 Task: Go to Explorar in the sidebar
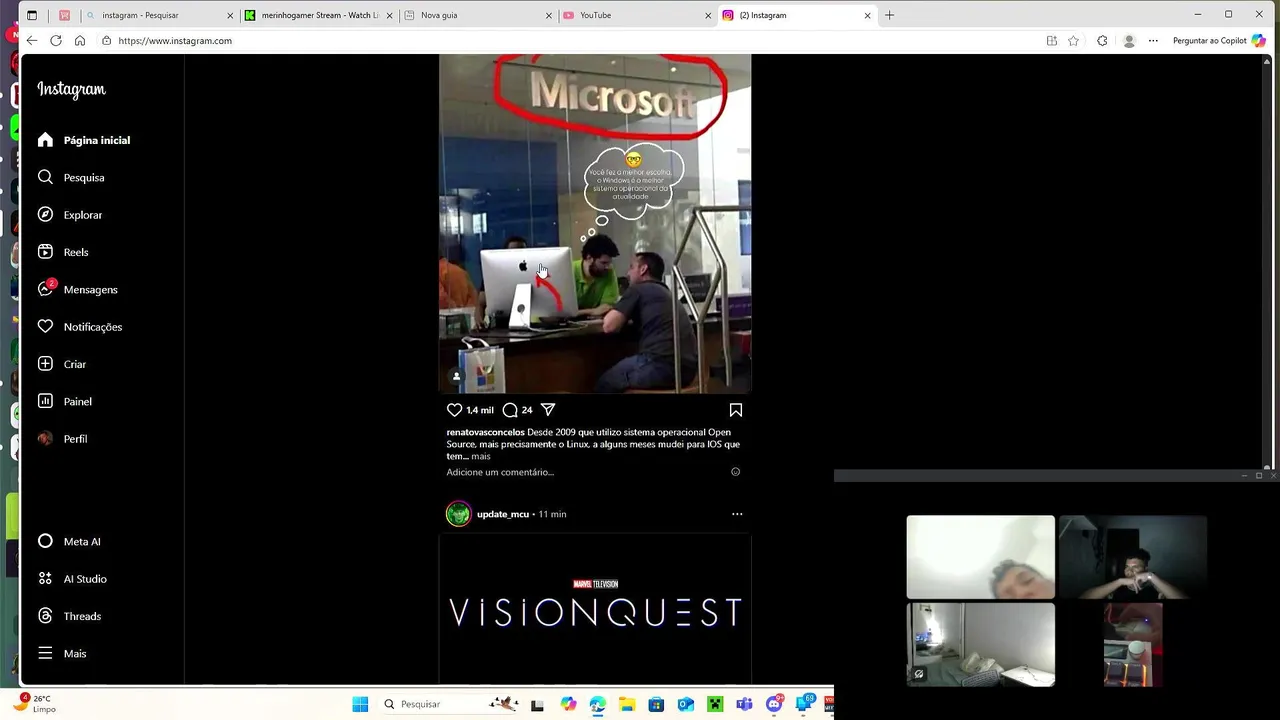71,215
